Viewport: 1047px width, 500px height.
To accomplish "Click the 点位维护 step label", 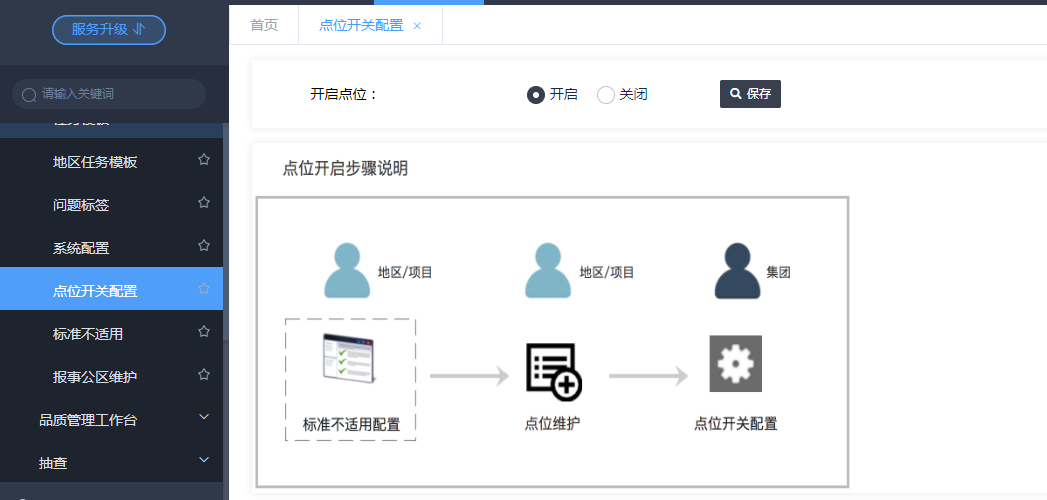I will (552, 423).
